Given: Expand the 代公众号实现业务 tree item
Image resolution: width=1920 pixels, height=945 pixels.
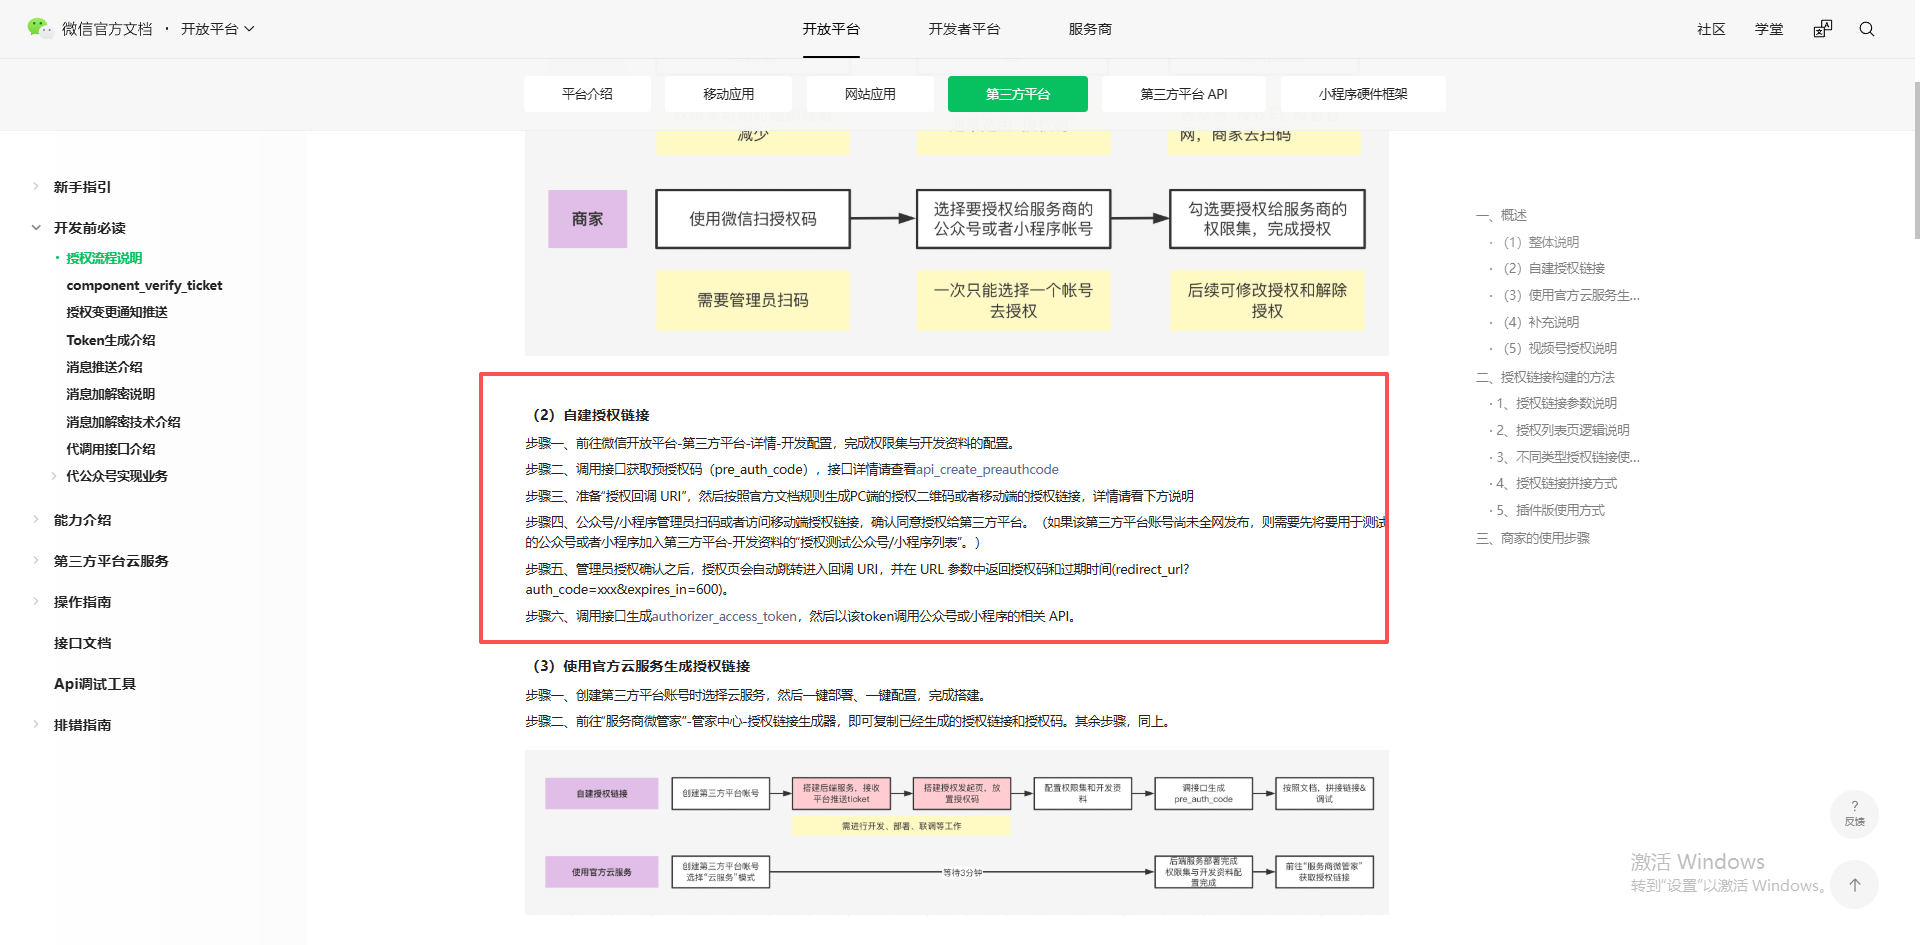Looking at the screenshot, I should [54, 476].
